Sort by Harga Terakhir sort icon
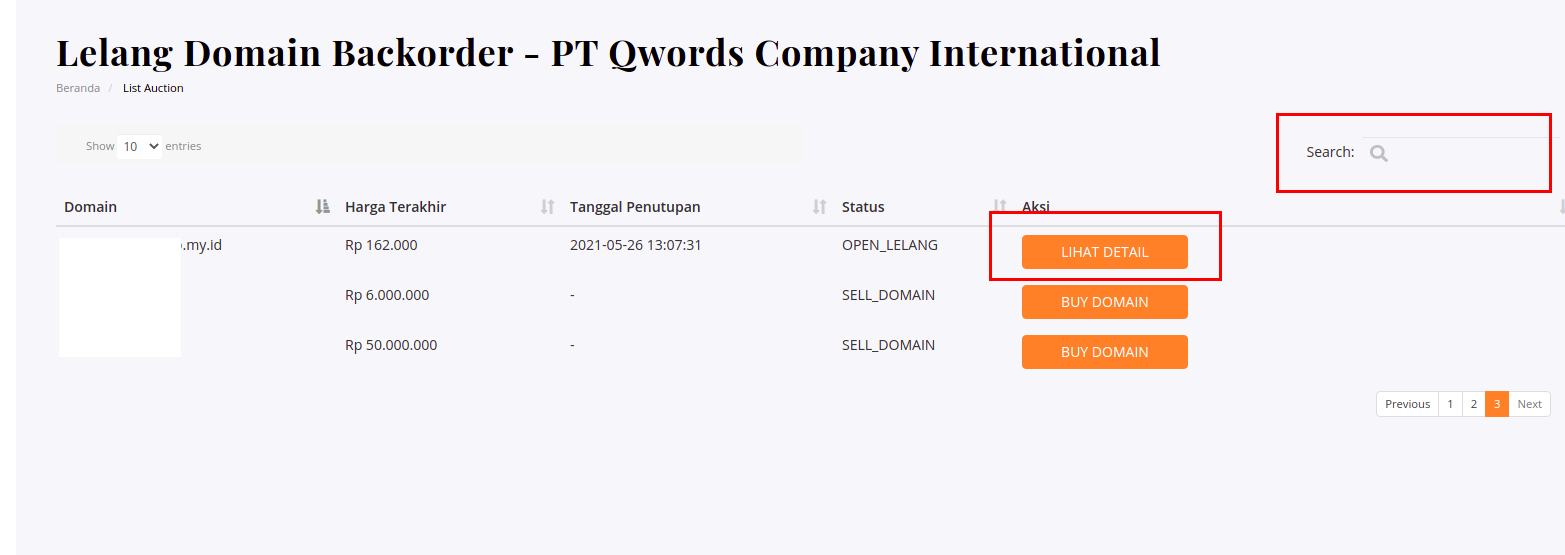 point(547,207)
